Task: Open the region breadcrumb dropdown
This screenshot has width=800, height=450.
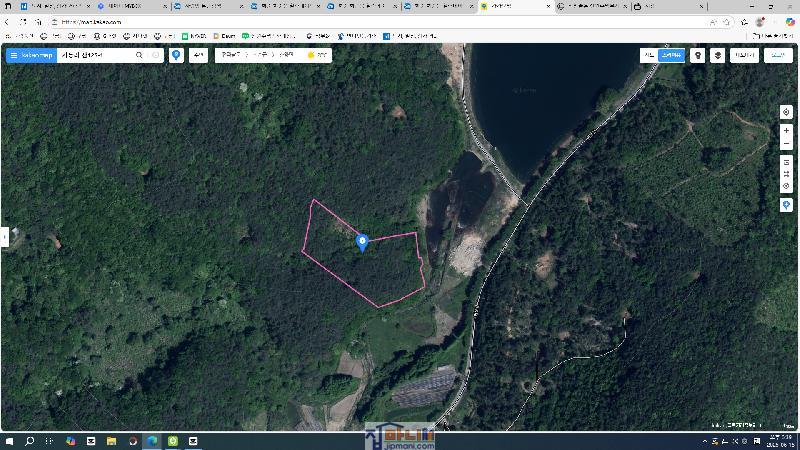Action: (x=258, y=56)
